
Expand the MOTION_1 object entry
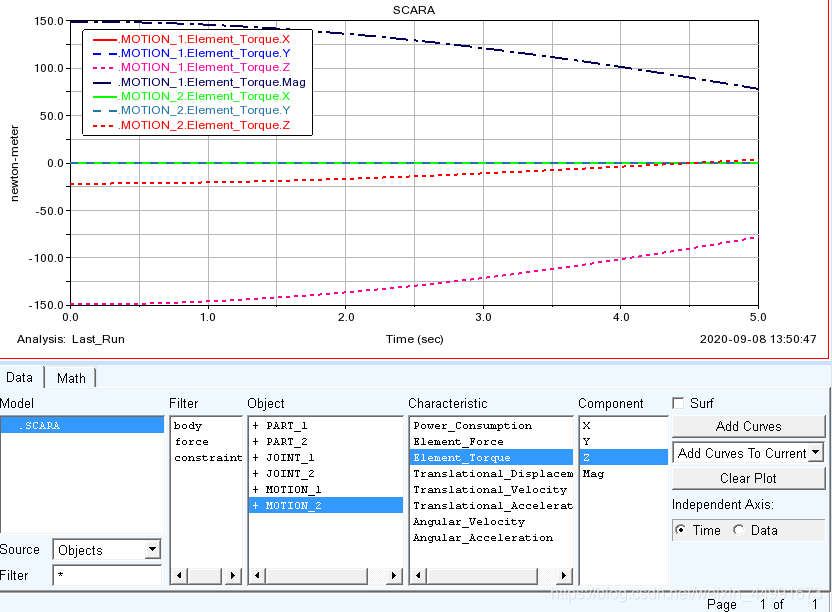(x=255, y=490)
